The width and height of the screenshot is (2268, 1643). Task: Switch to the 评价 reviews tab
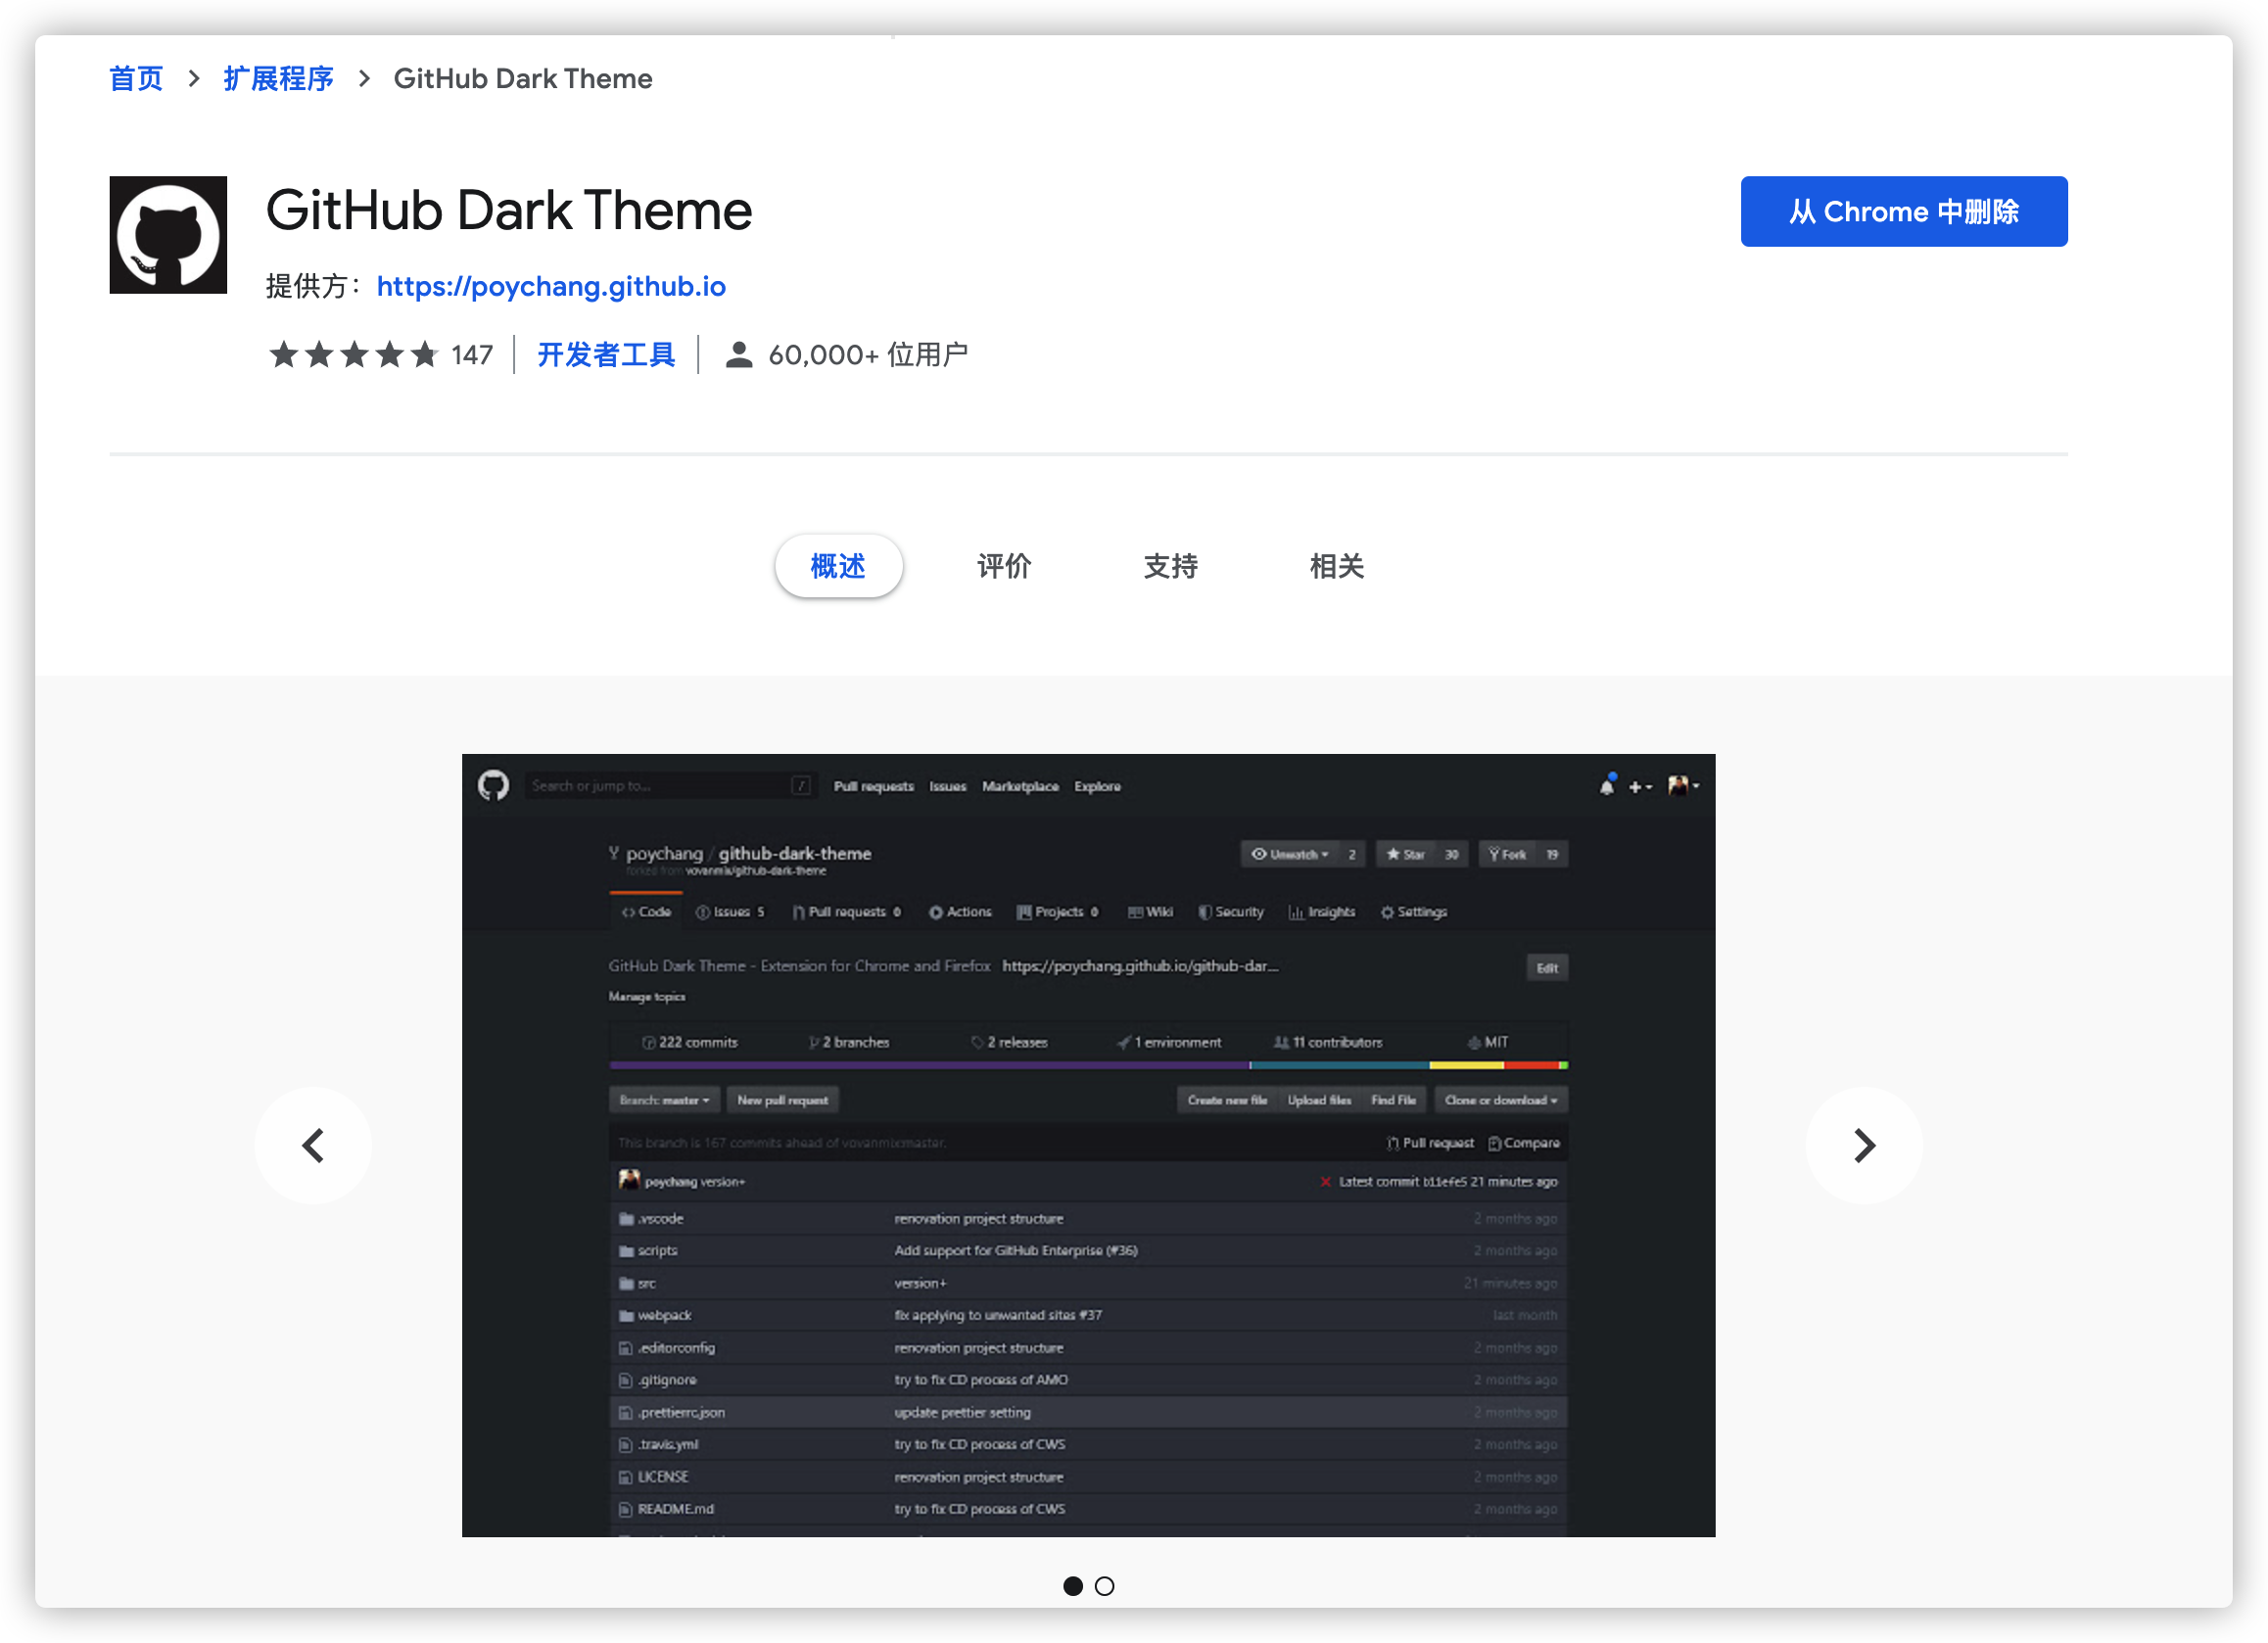click(x=1004, y=566)
